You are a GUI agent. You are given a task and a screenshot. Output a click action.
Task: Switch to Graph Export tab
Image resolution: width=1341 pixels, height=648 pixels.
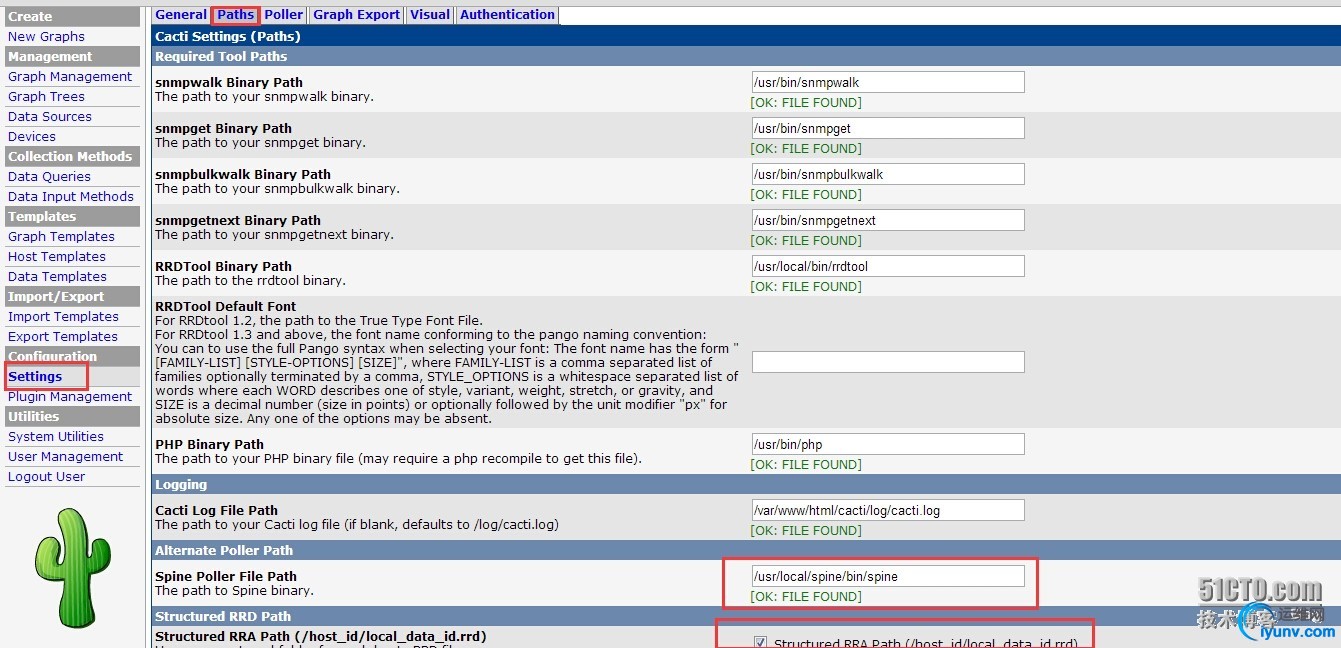[357, 15]
